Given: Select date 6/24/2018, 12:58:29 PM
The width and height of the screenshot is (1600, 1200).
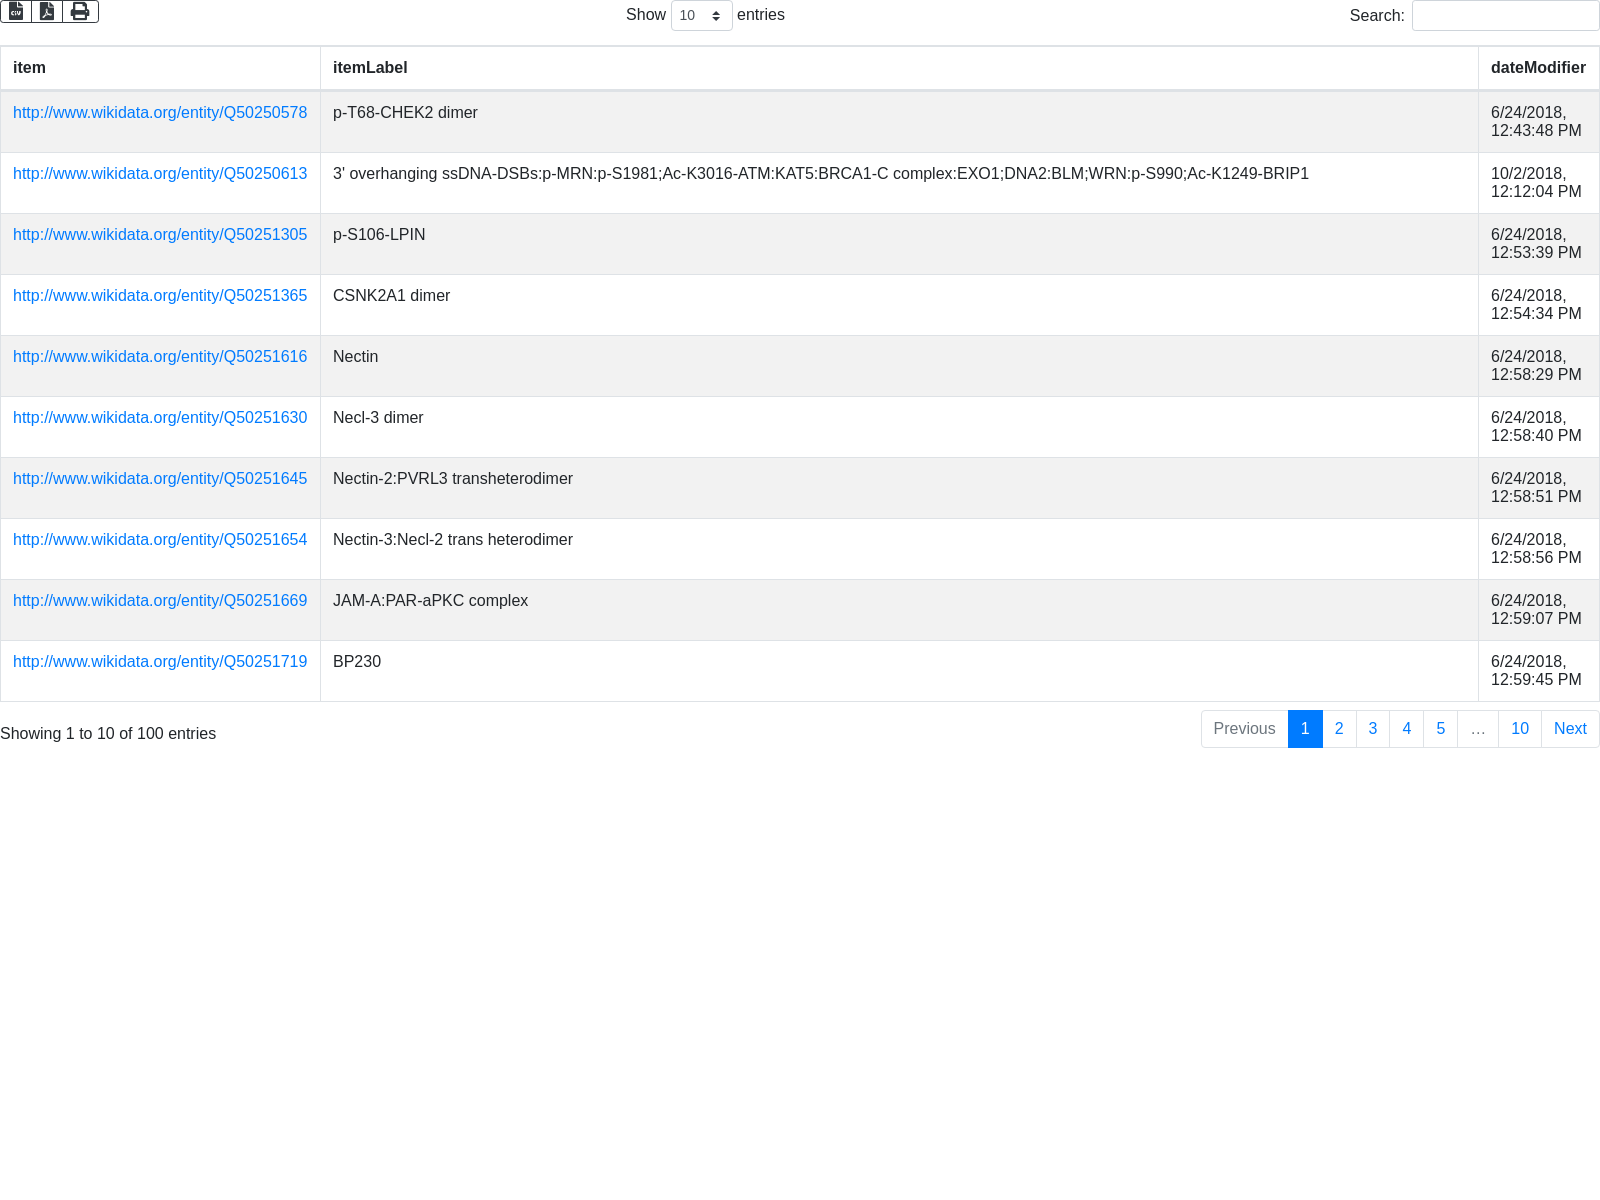Looking at the screenshot, I should (x=1538, y=366).
